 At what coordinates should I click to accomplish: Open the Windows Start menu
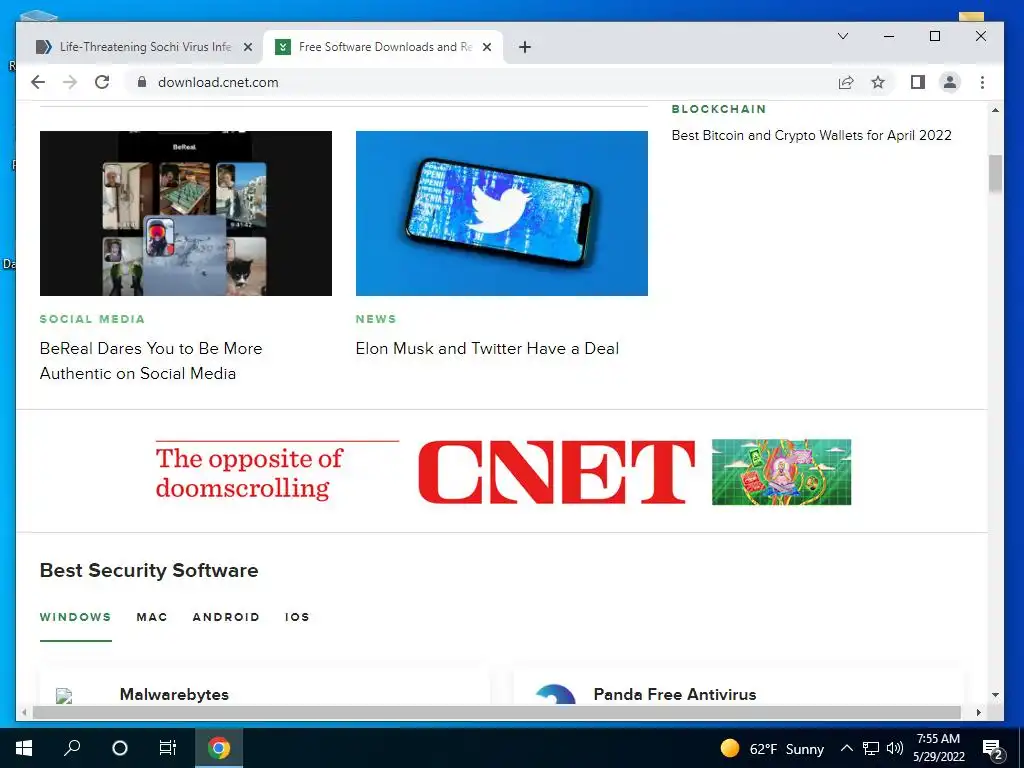coord(24,748)
